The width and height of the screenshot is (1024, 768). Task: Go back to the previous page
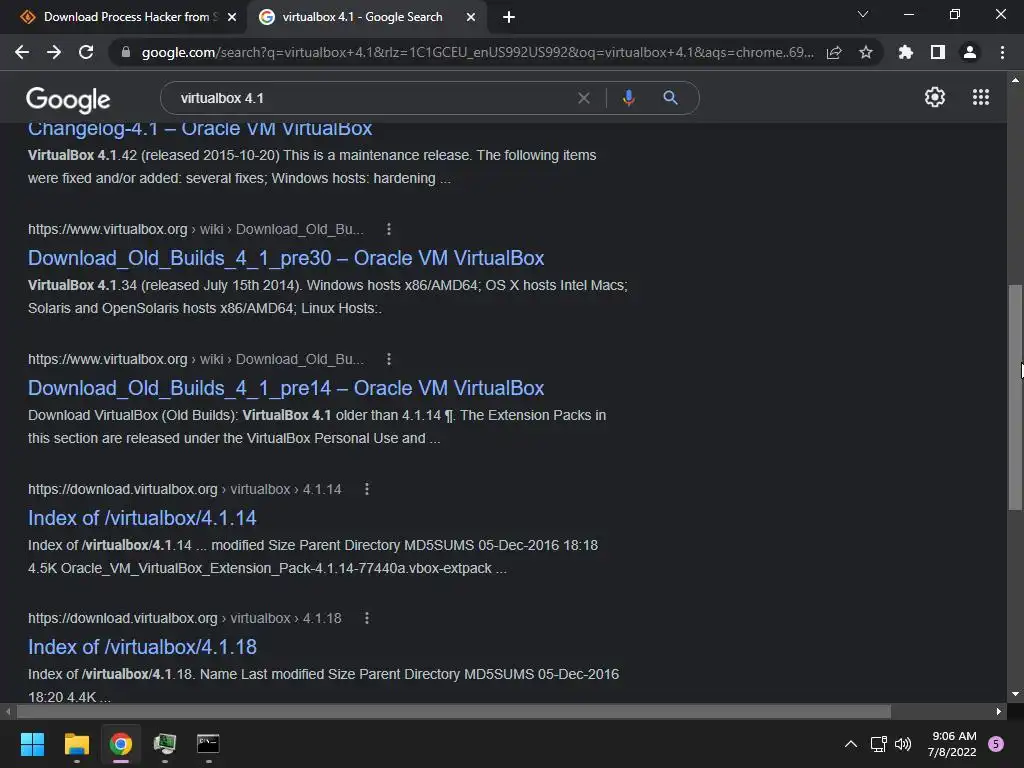(x=22, y=52)
